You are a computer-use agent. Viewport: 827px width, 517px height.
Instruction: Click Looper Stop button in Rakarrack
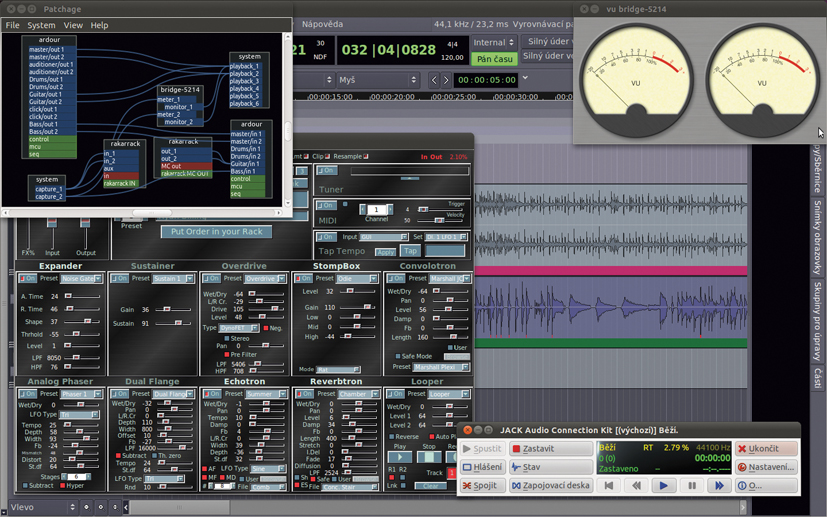(429, 457)
